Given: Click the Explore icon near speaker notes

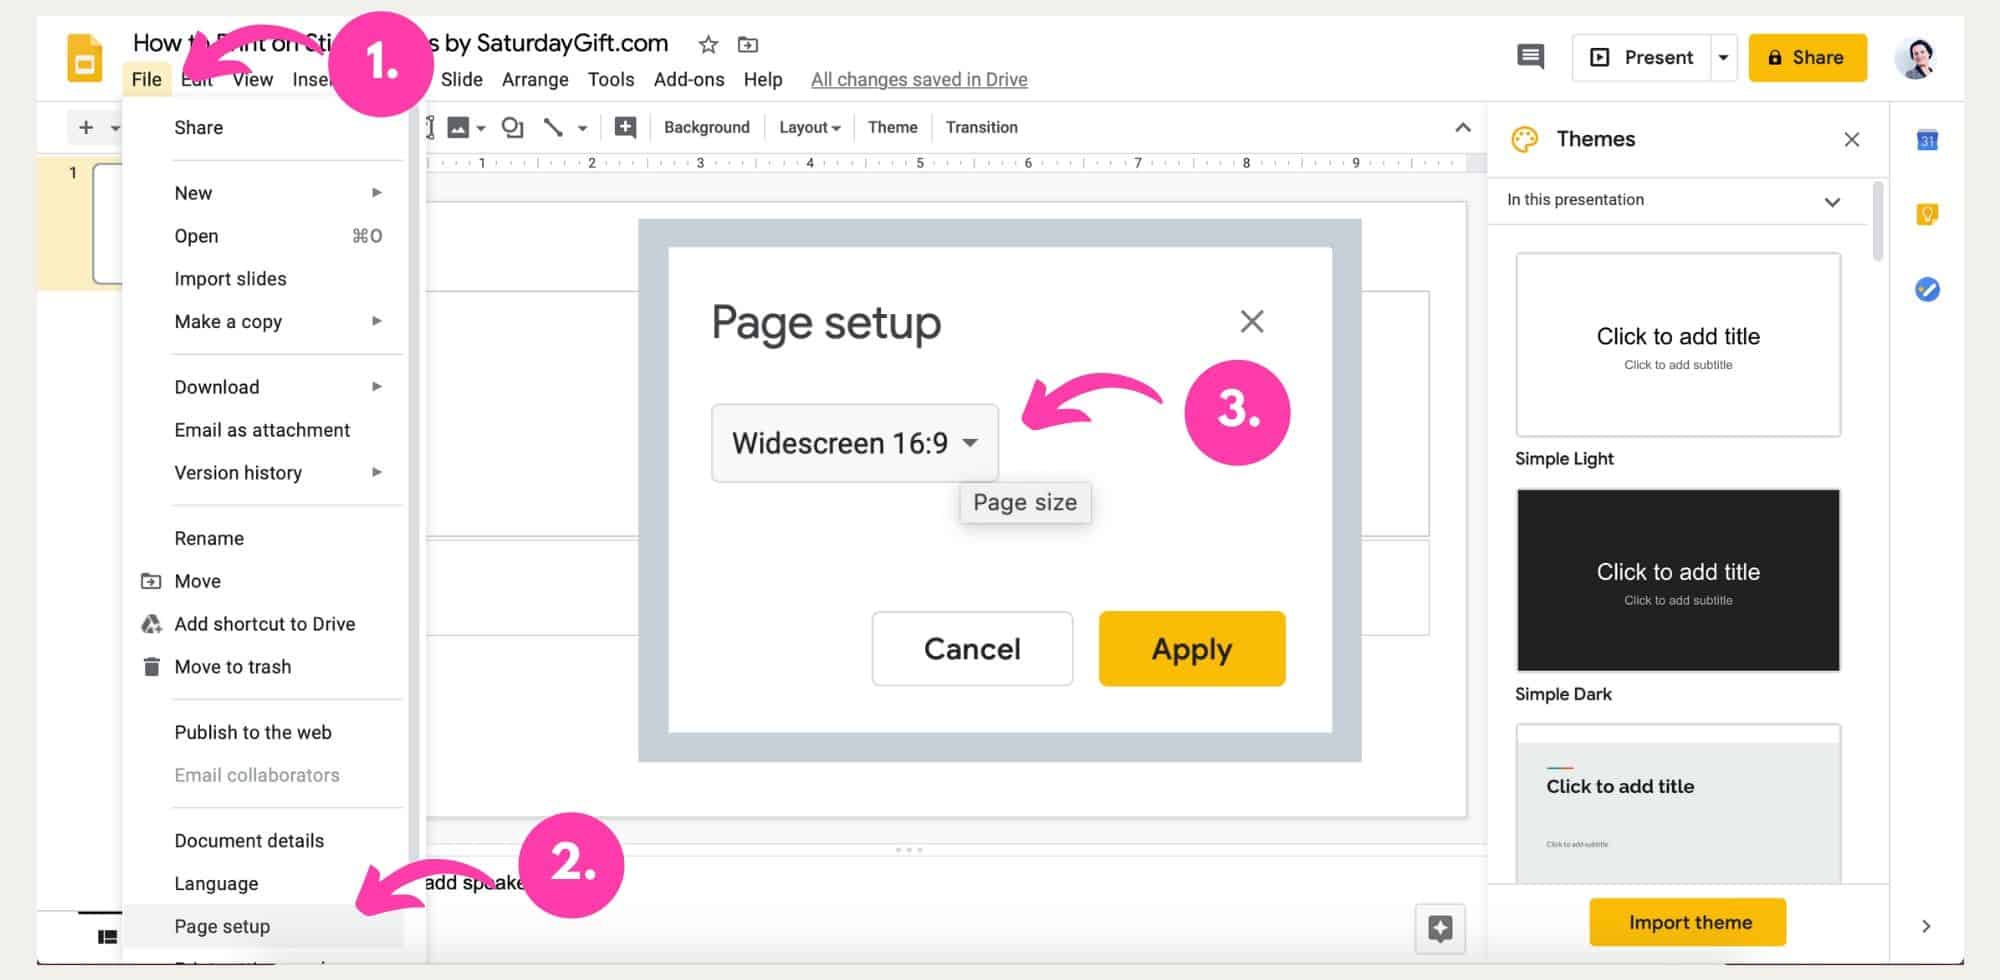Looking at the screenshot, I should click(x=1440, y=928).
